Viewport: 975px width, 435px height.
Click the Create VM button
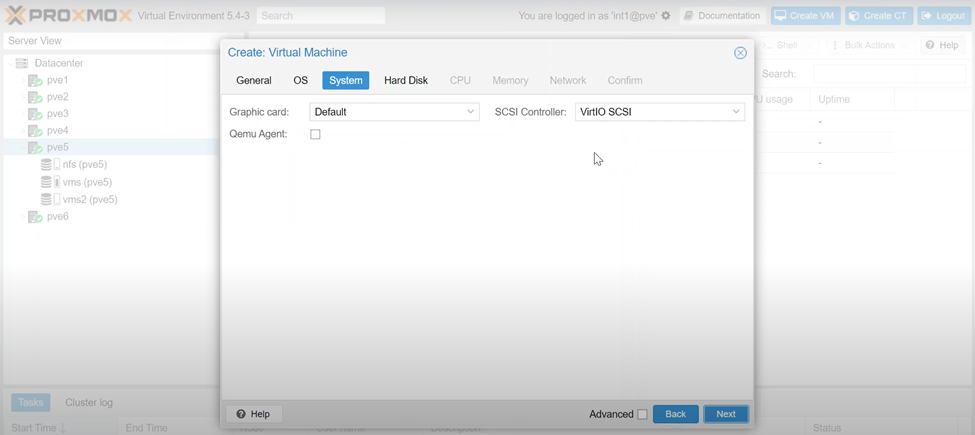(806, 16)
